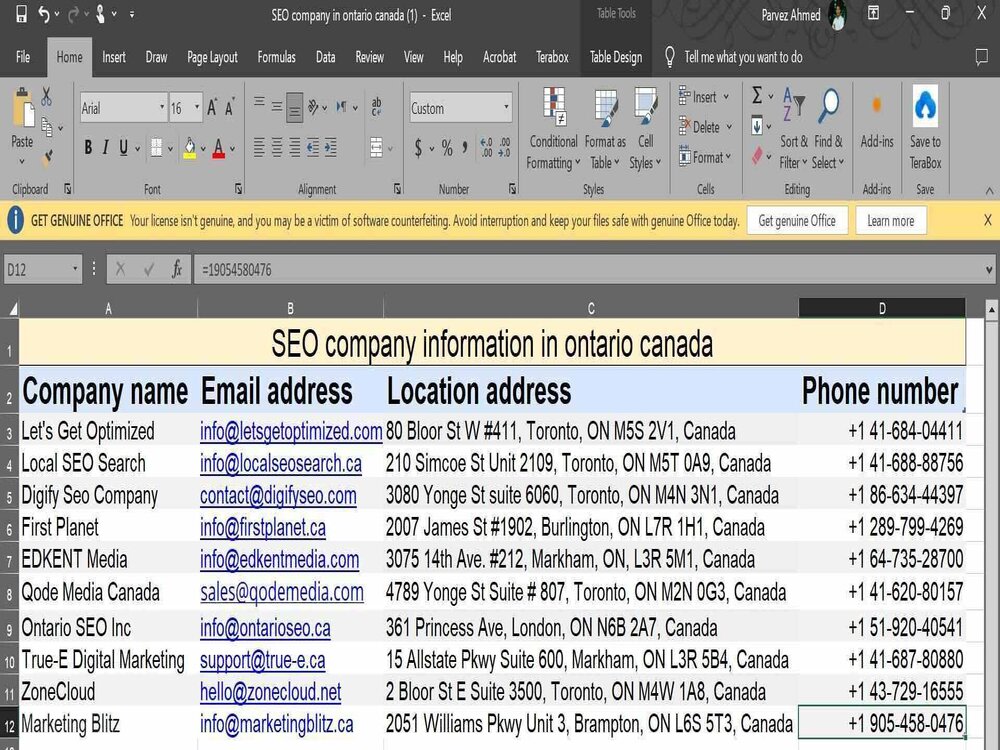Screen dimensions: 1000x750
Task: Click the Percent Style icon
Action: 447,148
